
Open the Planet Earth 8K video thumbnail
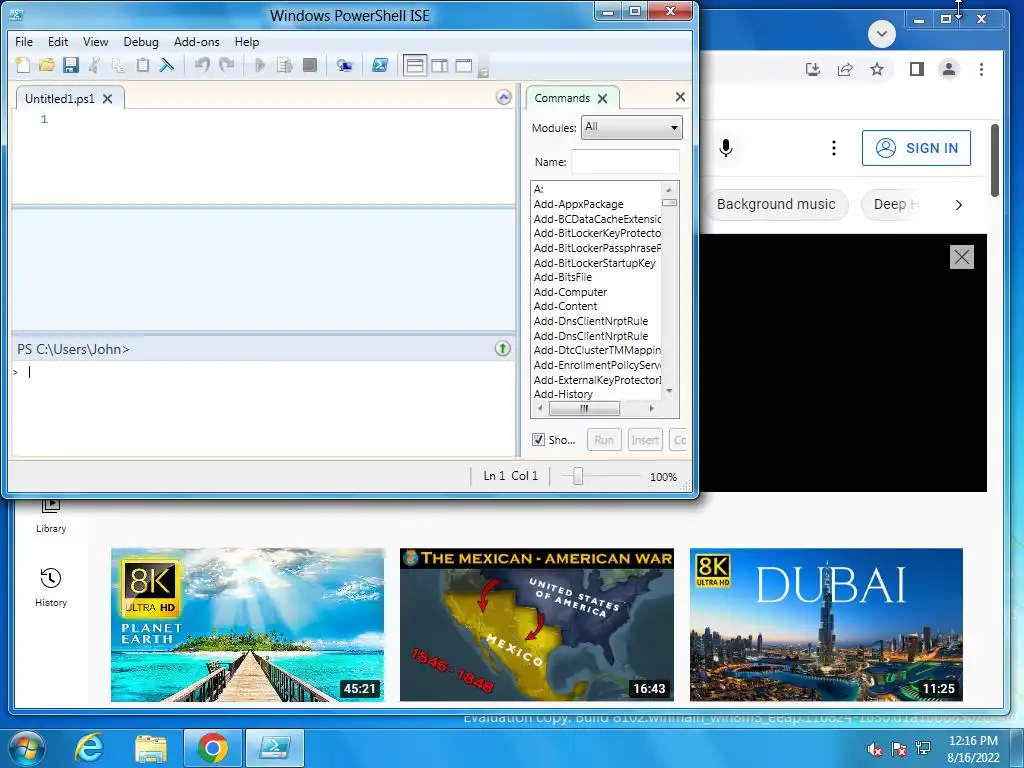248,625
